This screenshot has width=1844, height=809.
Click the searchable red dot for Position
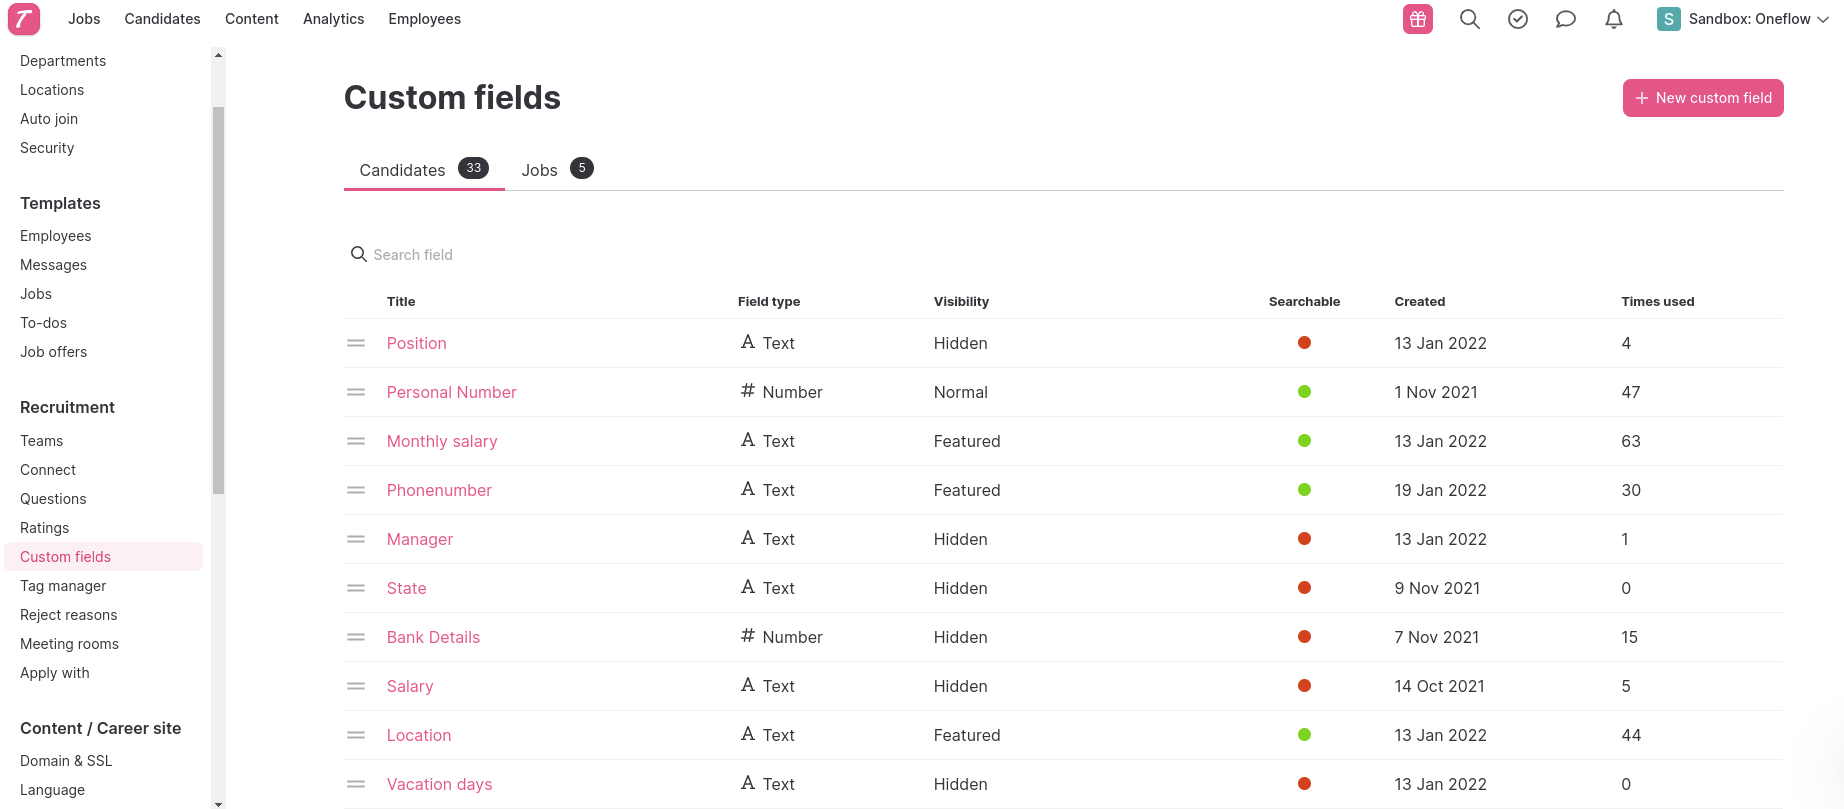coord(1304,343)
